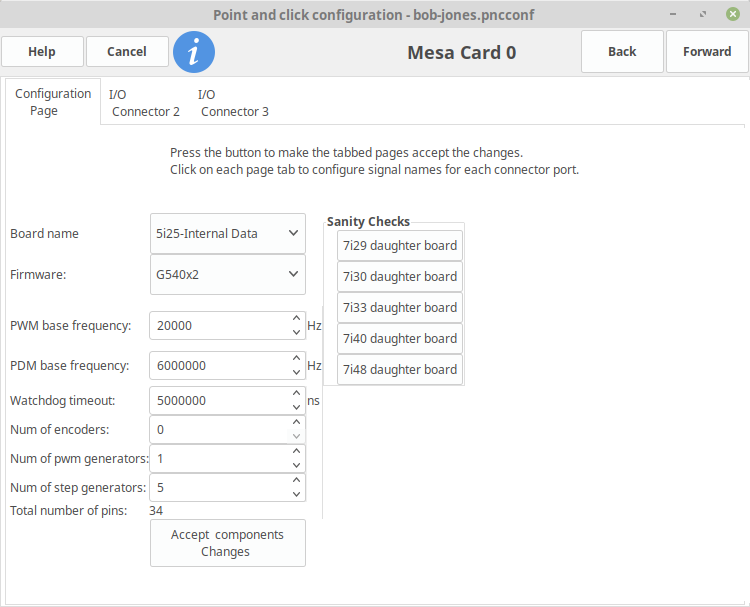
Task: Open the Board name dropdown
Action: click(228, 233)
